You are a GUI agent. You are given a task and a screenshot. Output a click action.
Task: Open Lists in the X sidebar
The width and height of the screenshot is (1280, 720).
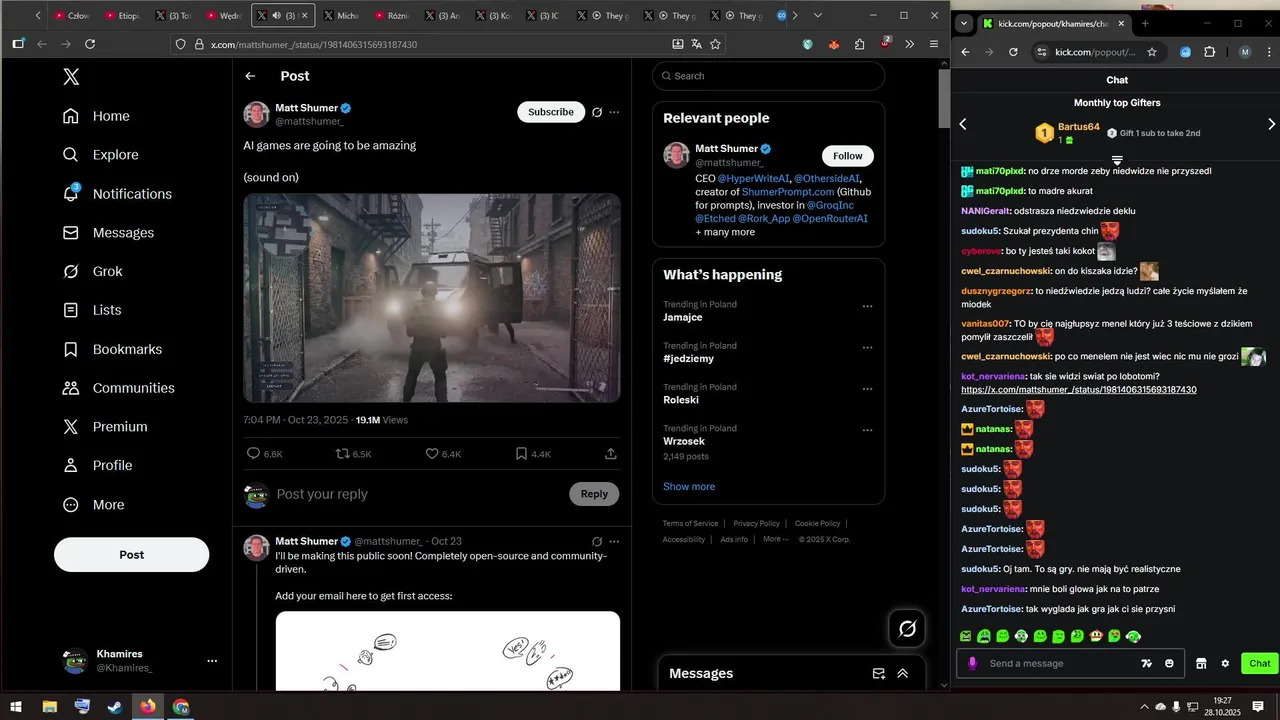[92, 310]
